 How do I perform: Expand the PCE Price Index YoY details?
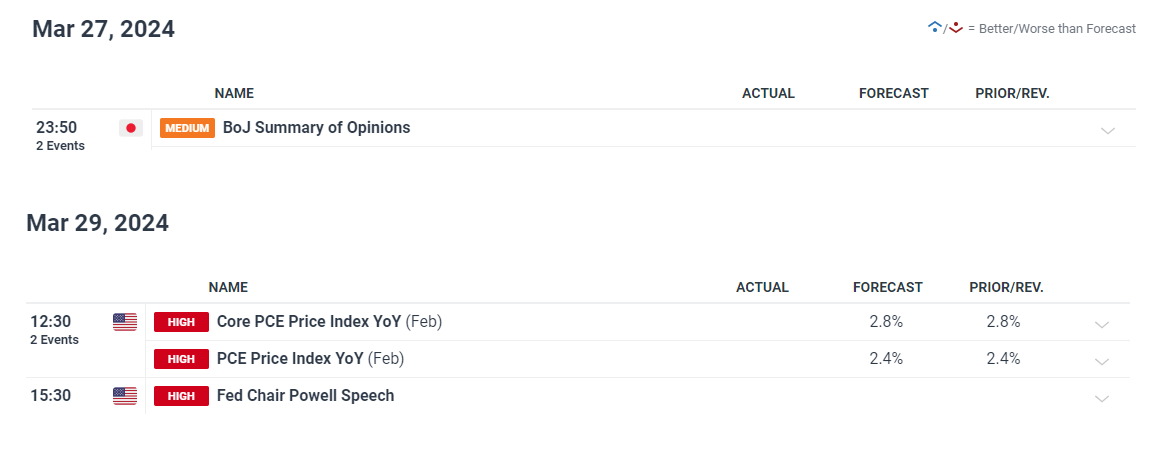(x=1101, y=361)
